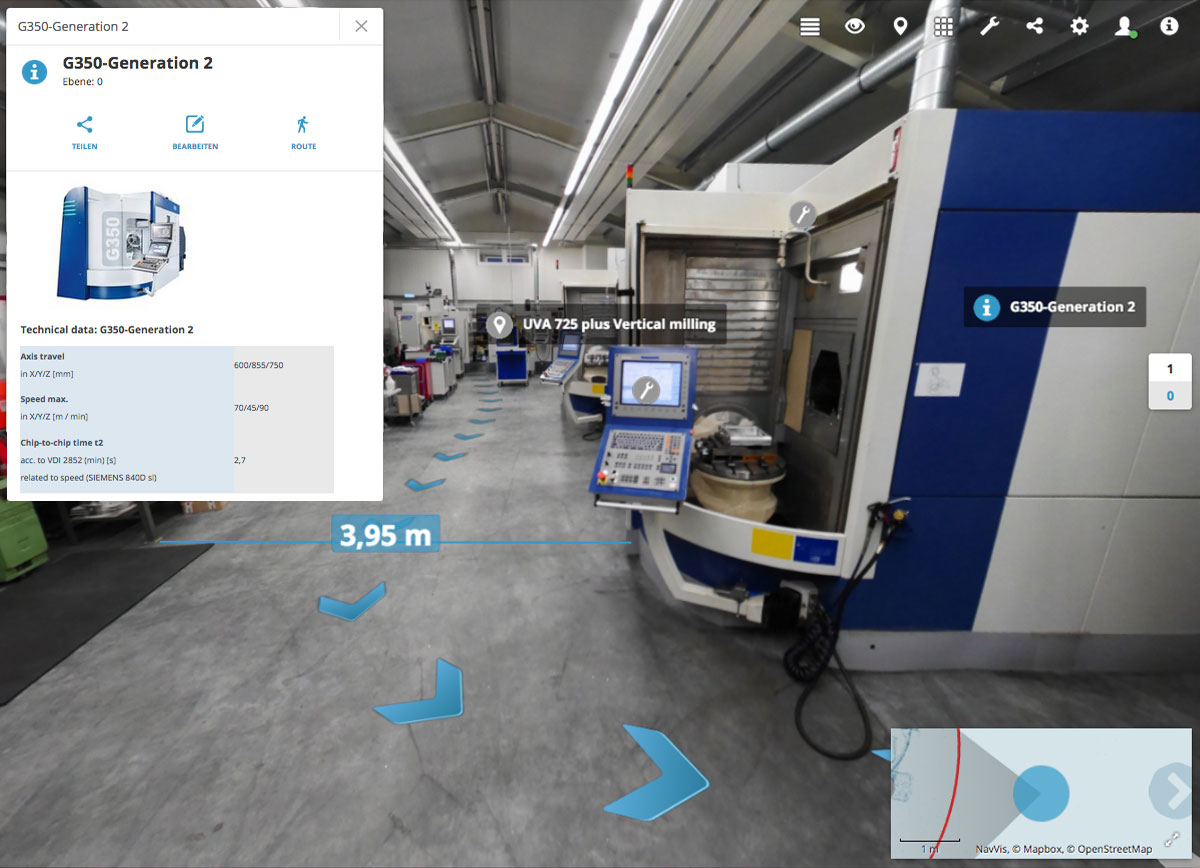
Task: Open the list menu icon in top toolbar
Action: point(810,27)
